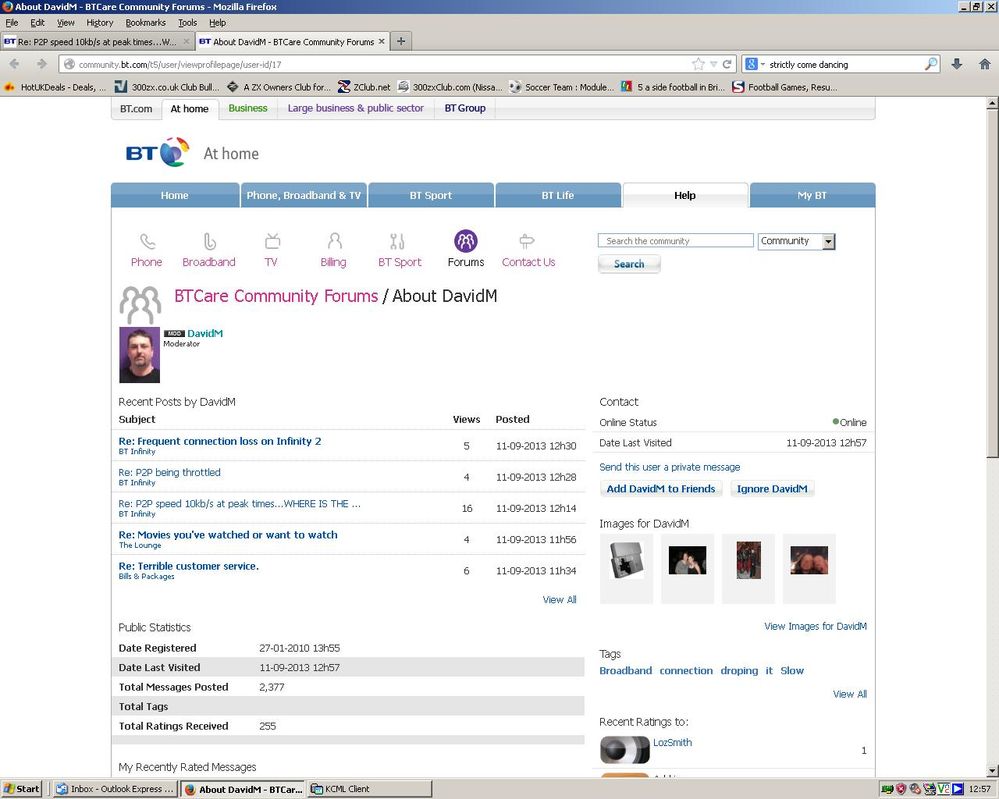999x799 pixels.
Task: Click the Business top link
Action: point(248,108)
